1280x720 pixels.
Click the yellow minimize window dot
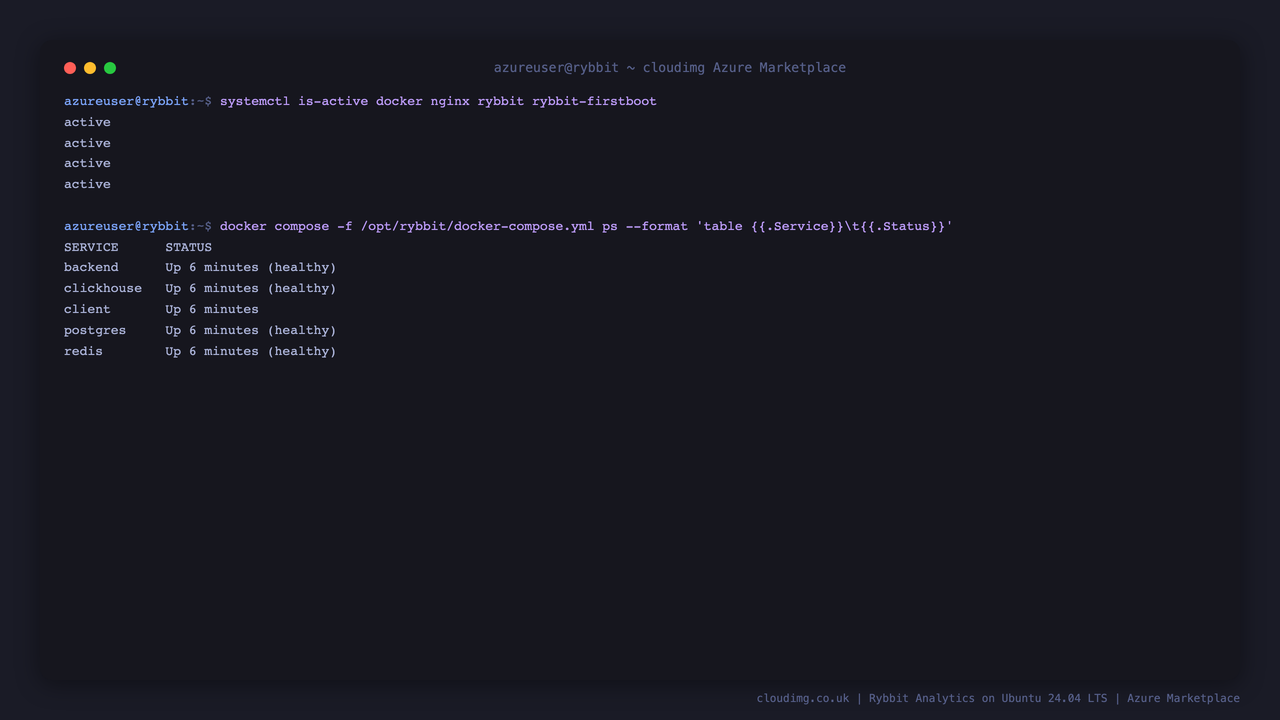coord(90,68)
